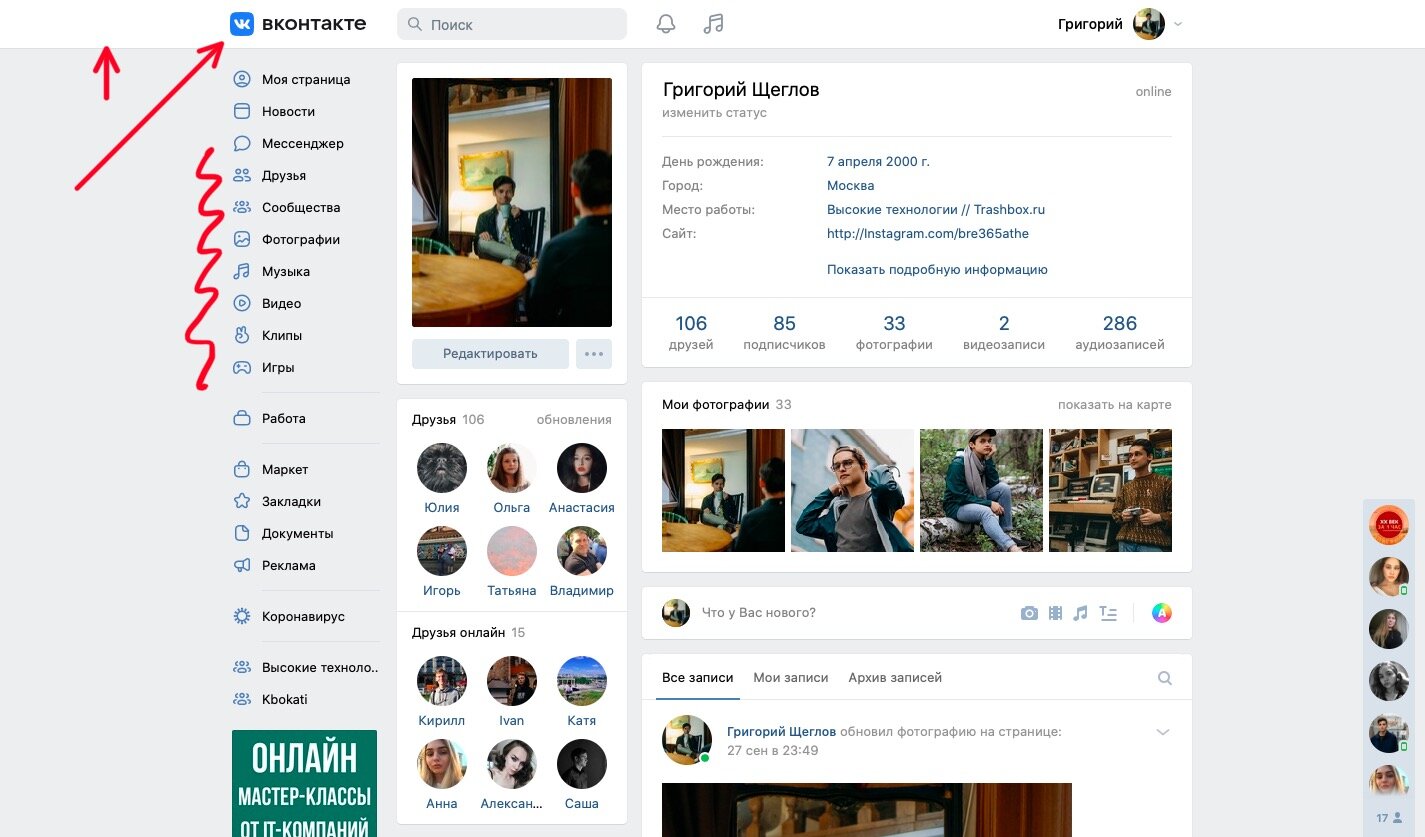Image resolution: width=1425 pixels, height=837 pixels.
Task: Click the Редактировать button
Action: click(490, 354)
